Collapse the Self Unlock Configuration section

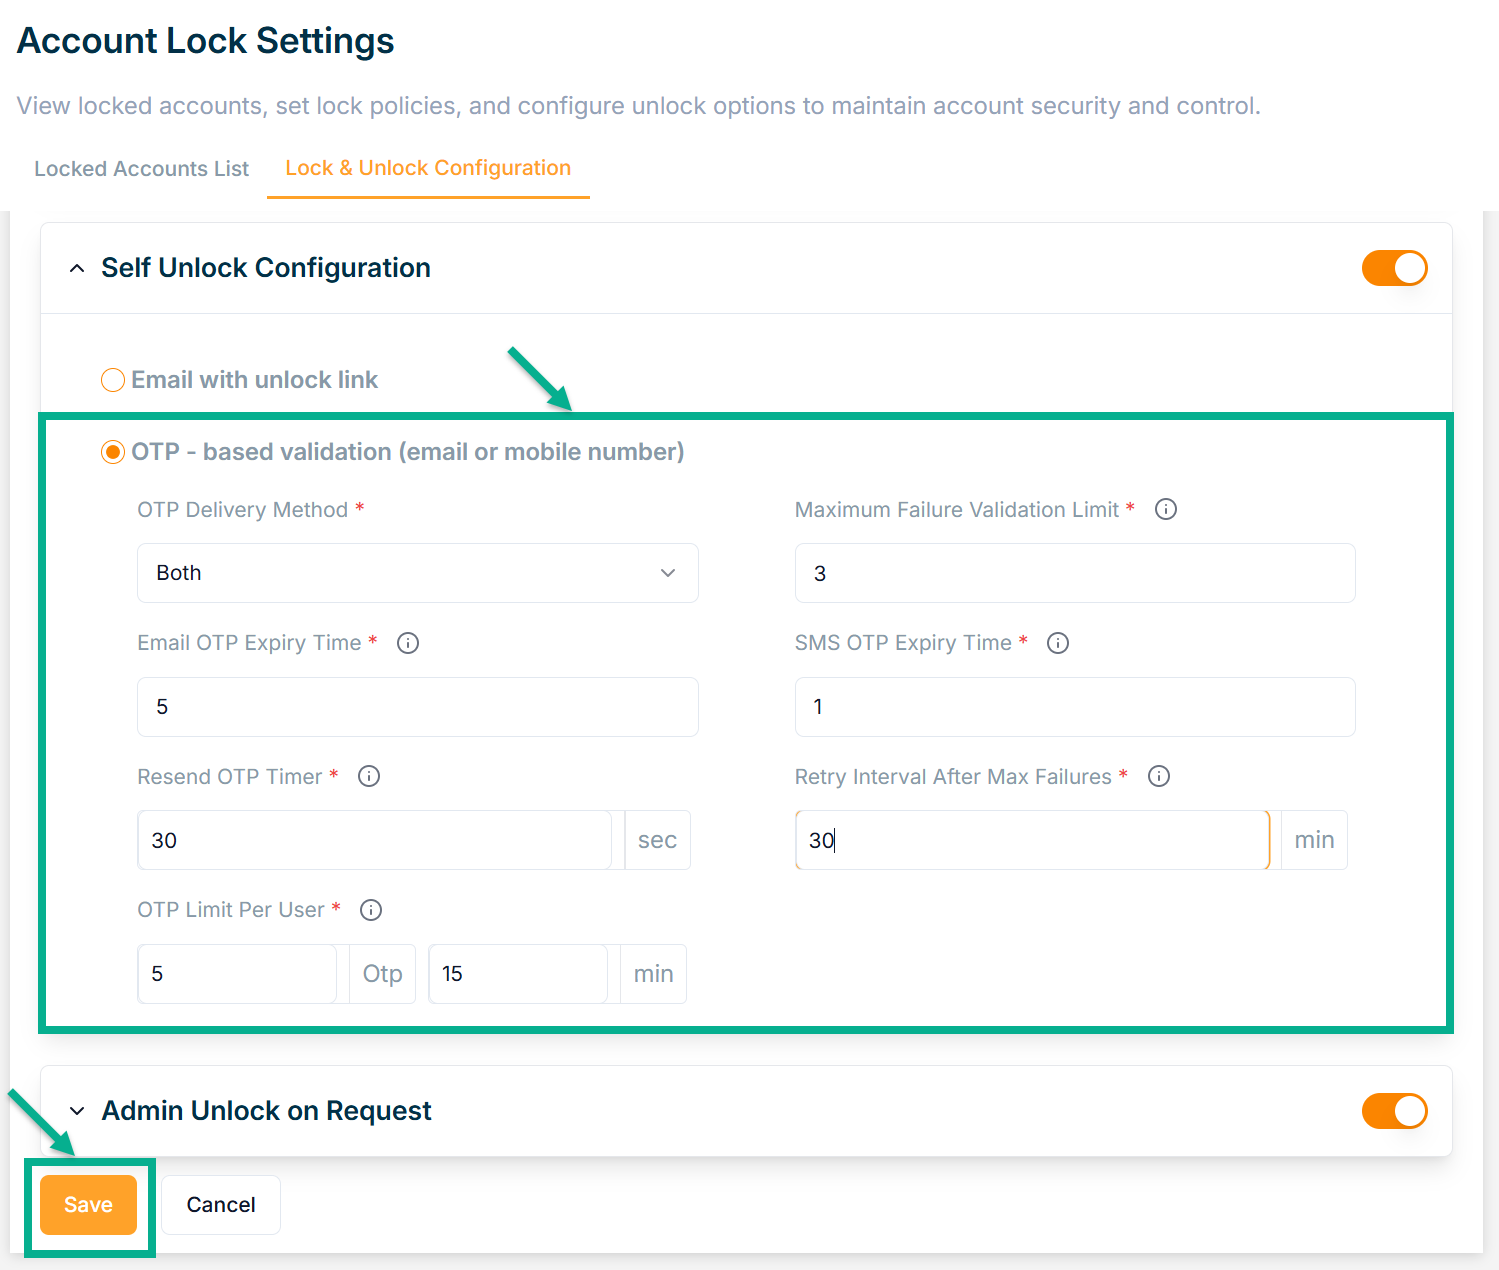(77, 268)
